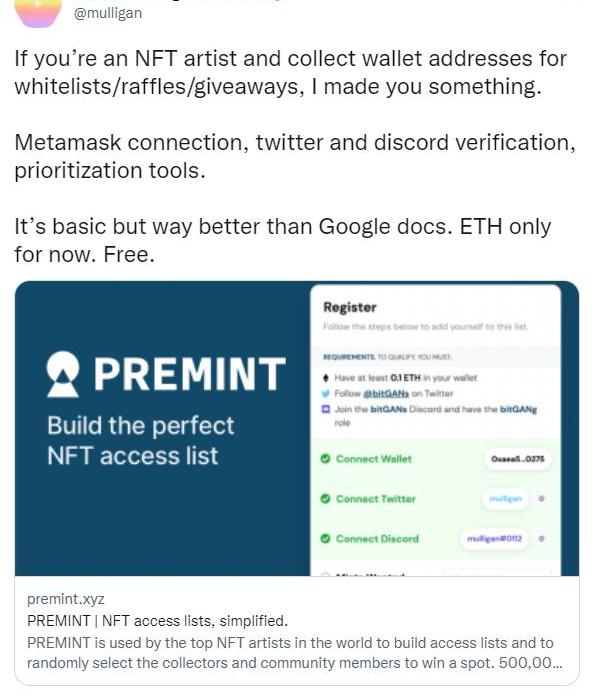Click the PREMINT logo icon
Viewport: 593px width, 696px height.
coord(63,374)
